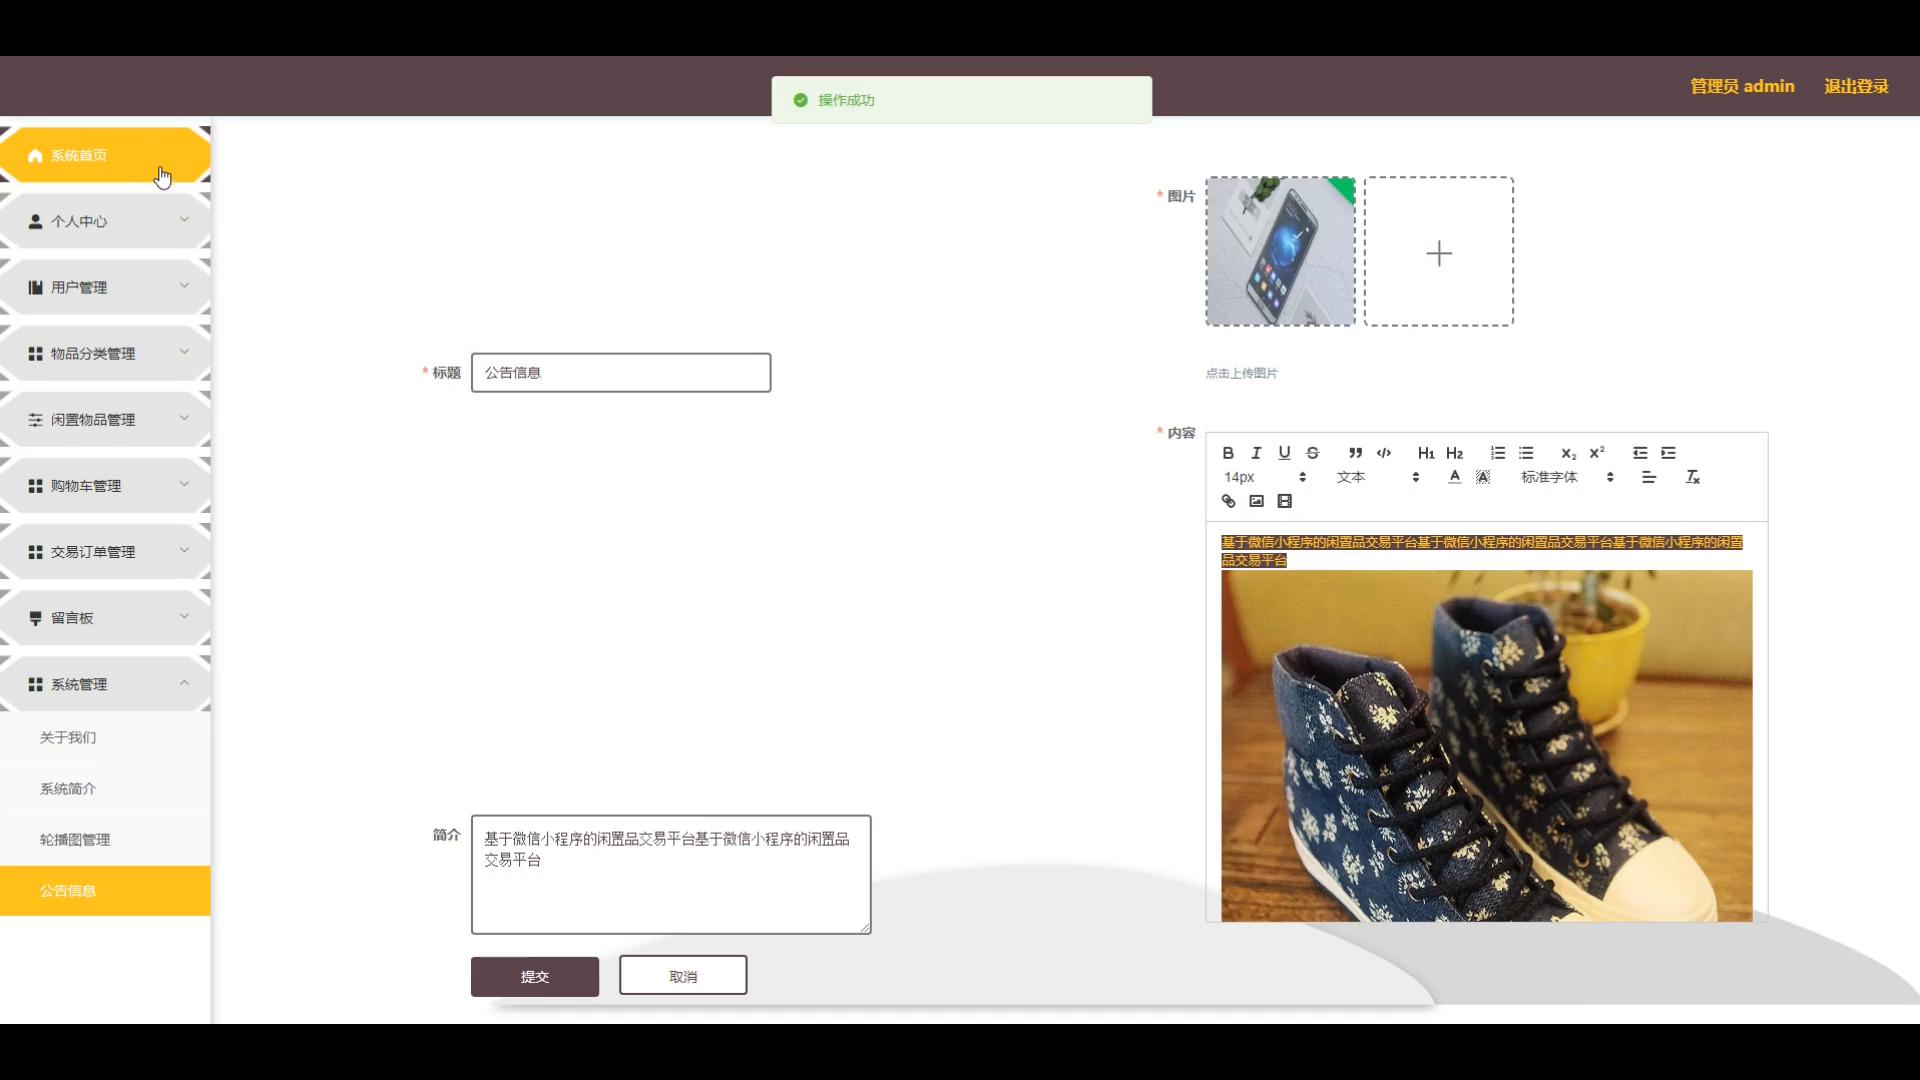
Task: Apply Heading 2 style
Action: [1454, 453]
